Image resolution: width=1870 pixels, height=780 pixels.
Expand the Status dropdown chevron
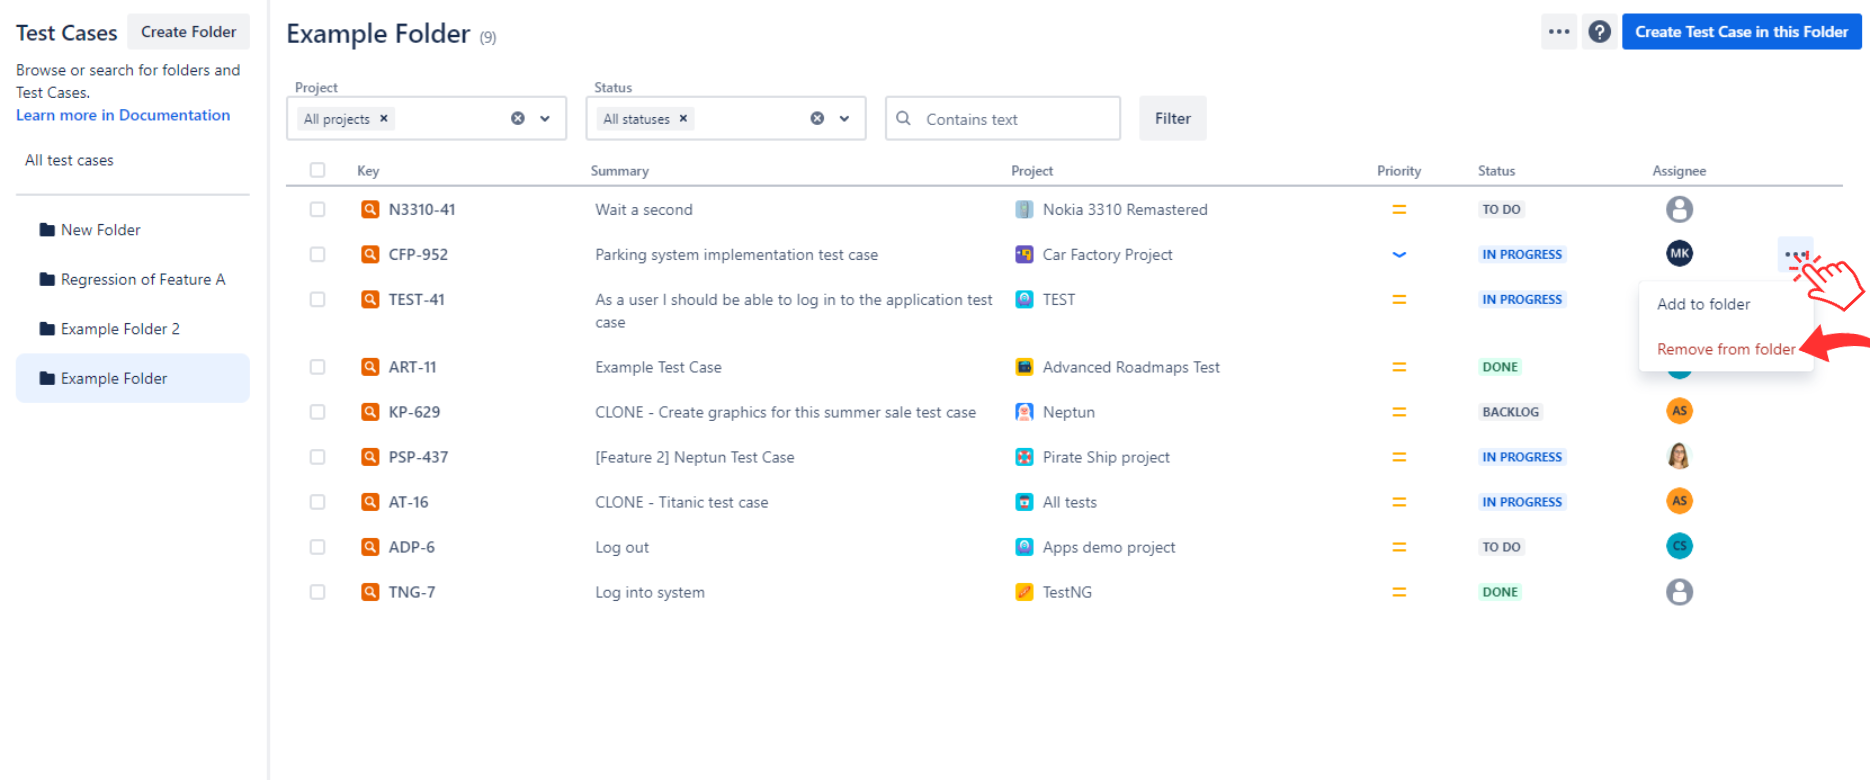844,118
